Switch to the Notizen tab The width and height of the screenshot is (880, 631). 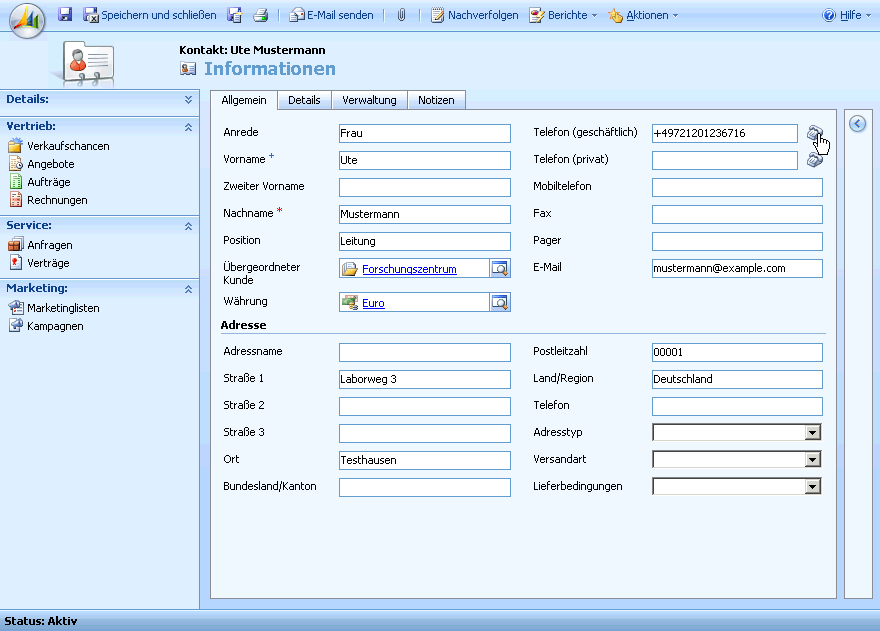[436, 100]
